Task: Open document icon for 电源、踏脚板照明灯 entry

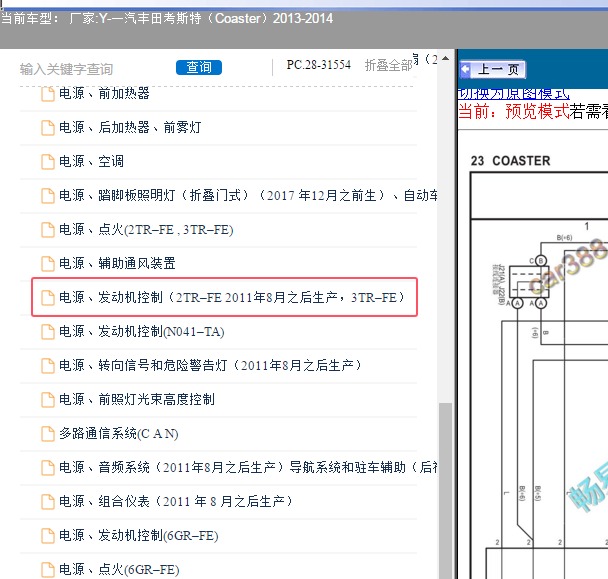Action: (48, 196)
